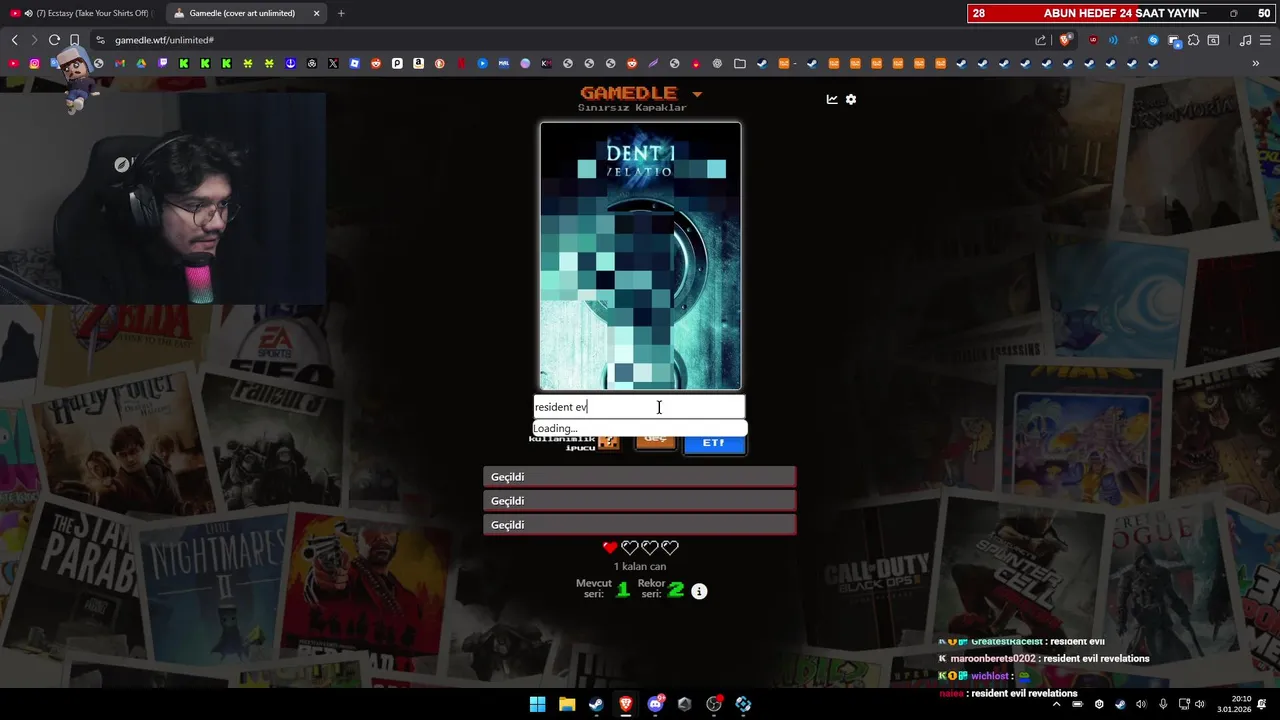Show more bookmarks overflow chevron
The image size is (1280, 720).
point(1256,63)
